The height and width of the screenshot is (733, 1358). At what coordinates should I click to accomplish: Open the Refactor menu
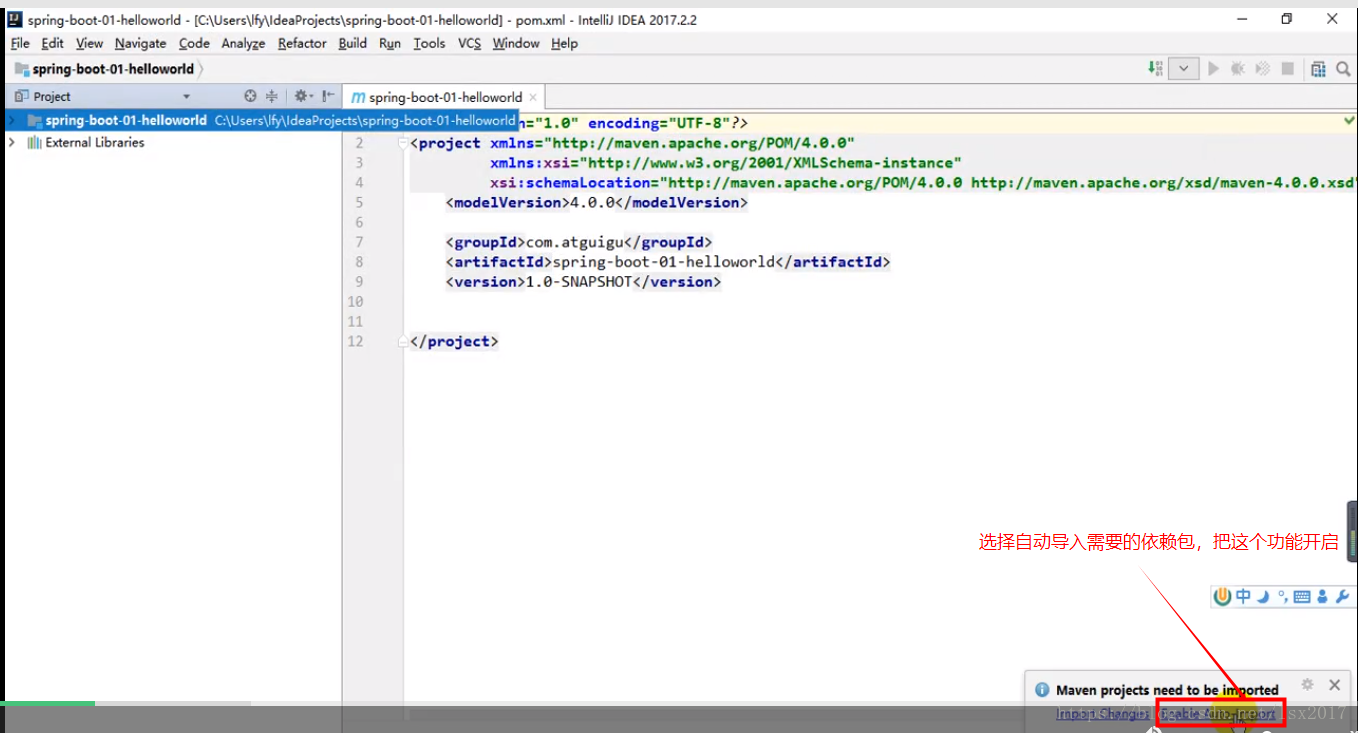tap(302, 43)
